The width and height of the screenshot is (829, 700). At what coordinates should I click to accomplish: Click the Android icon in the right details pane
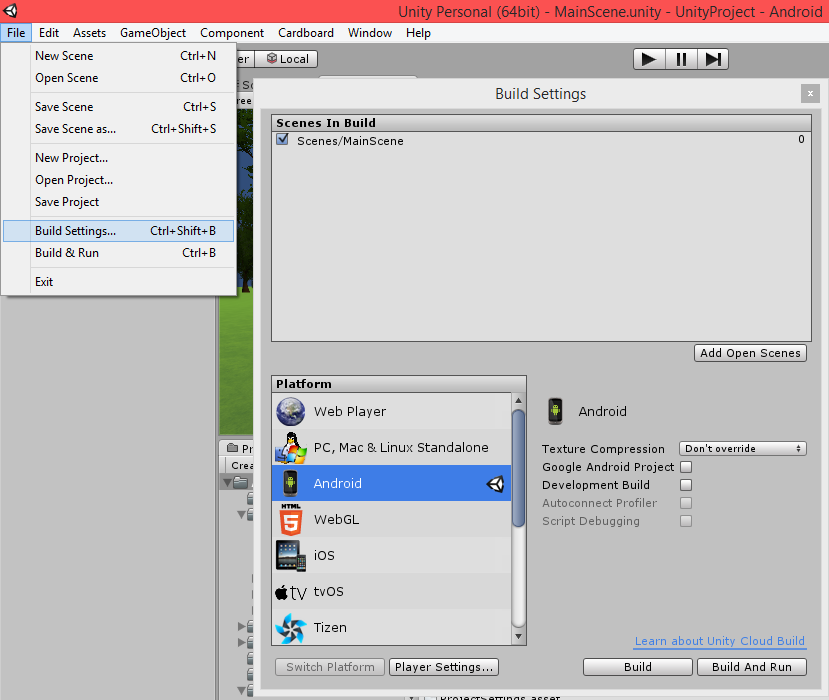555,411
